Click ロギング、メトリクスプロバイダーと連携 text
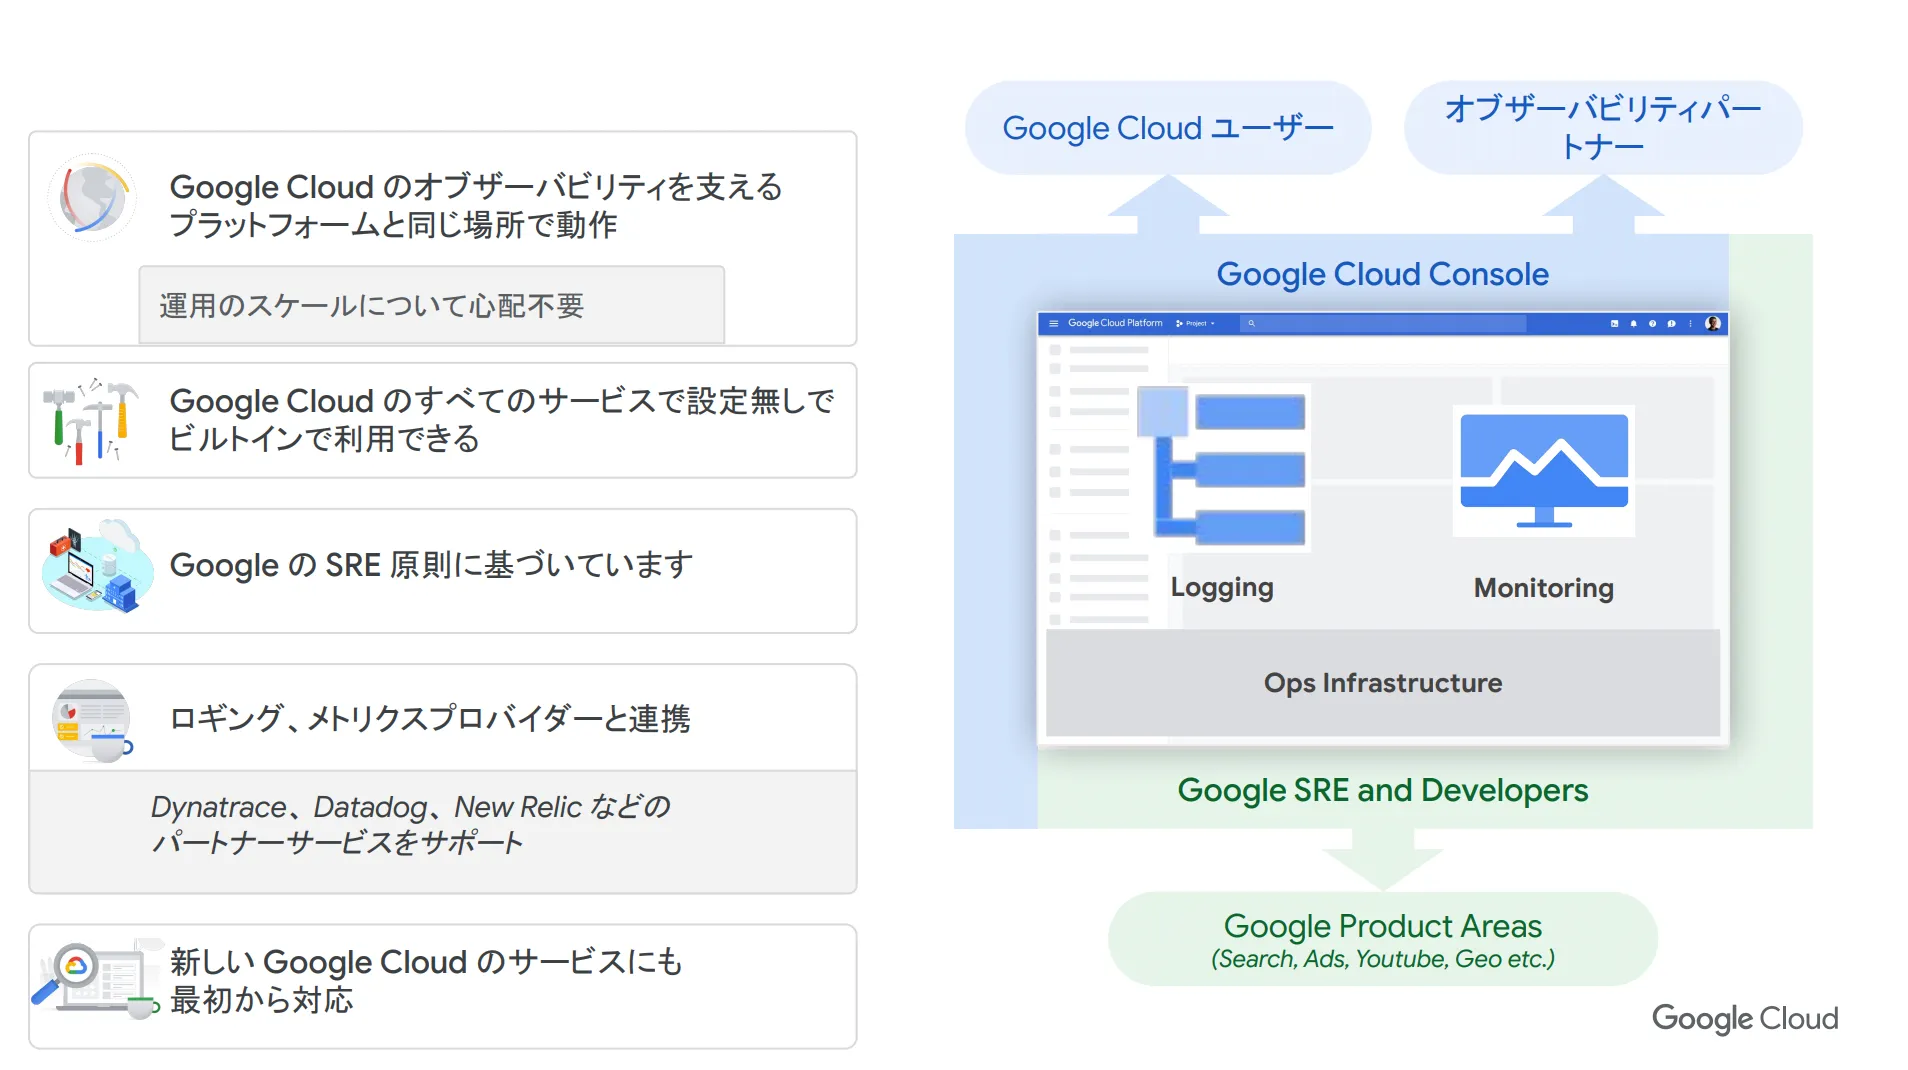The width and height of the screenshot is (1908, 1070). [430, 718]
